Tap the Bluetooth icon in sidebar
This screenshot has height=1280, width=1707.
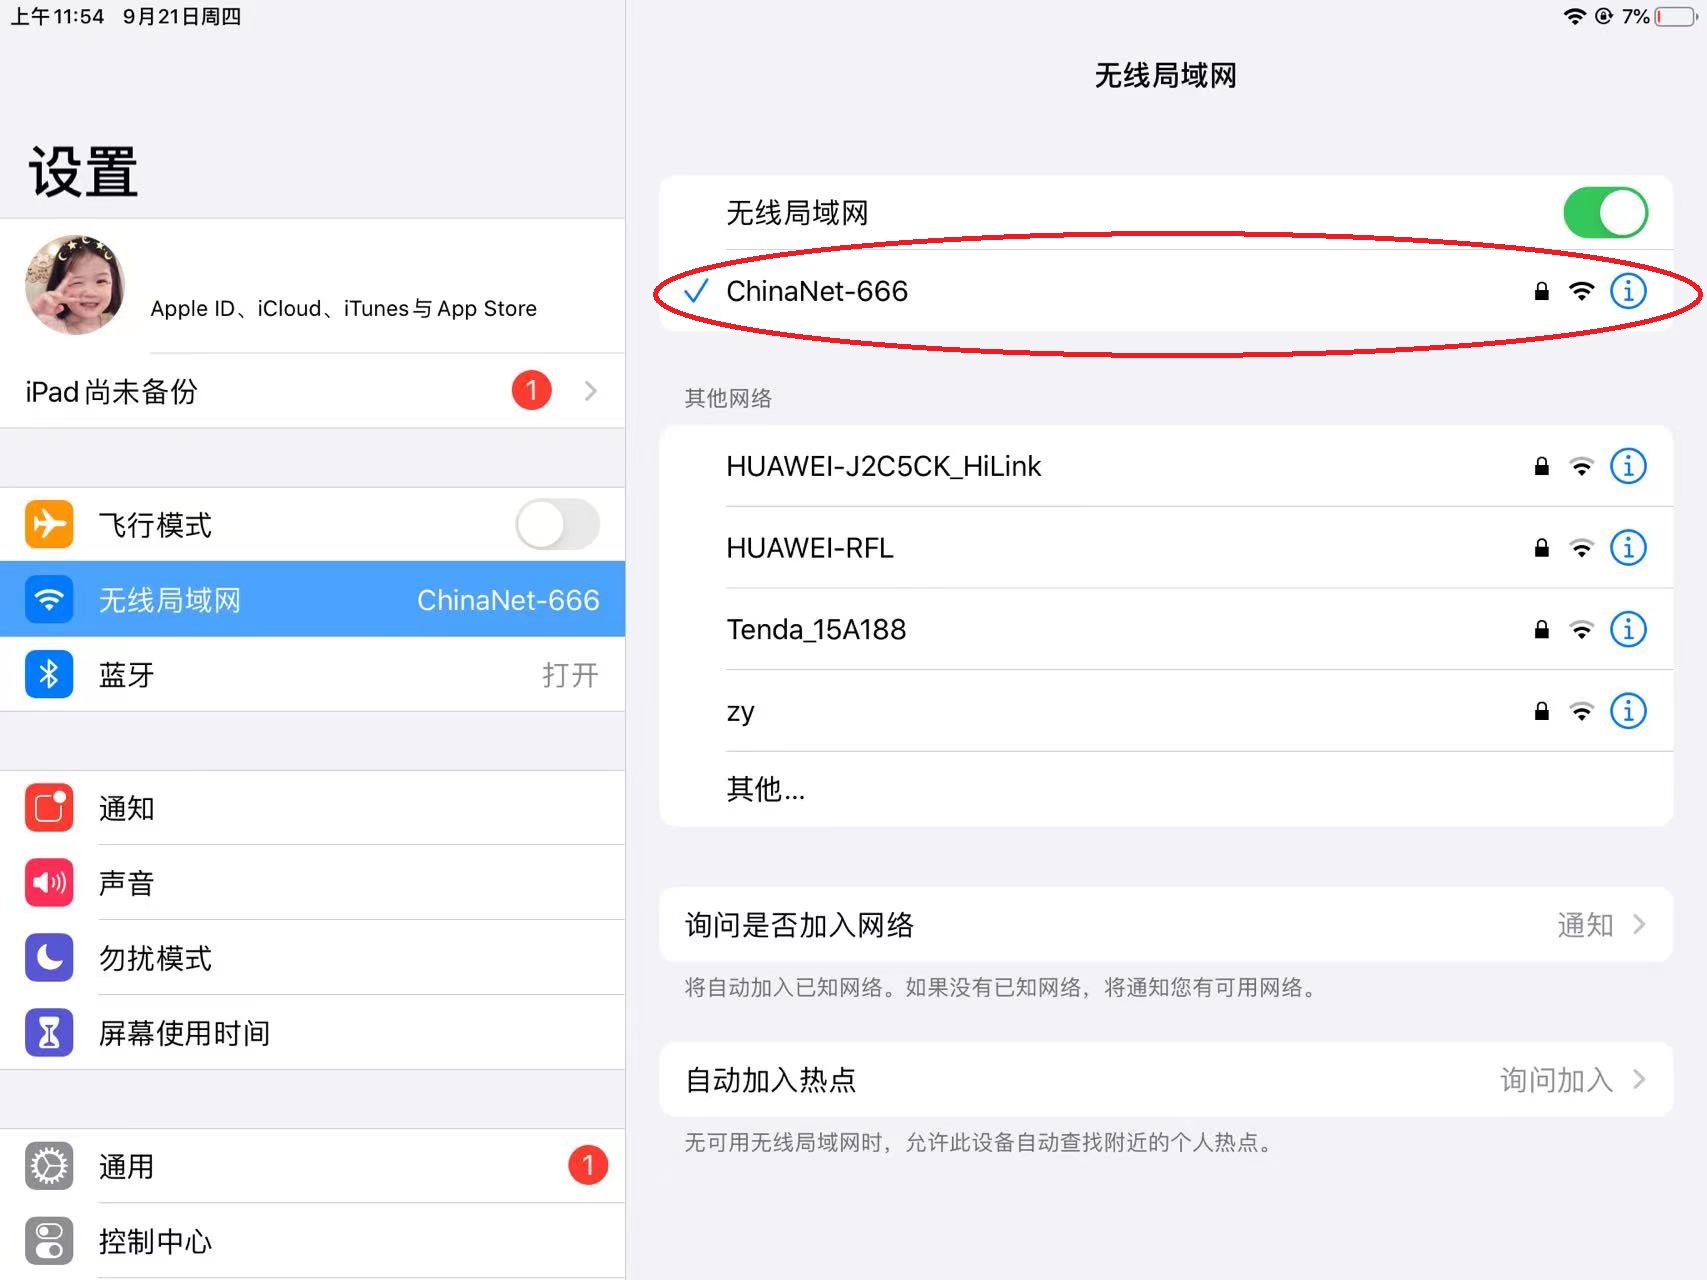pos(49,674)
